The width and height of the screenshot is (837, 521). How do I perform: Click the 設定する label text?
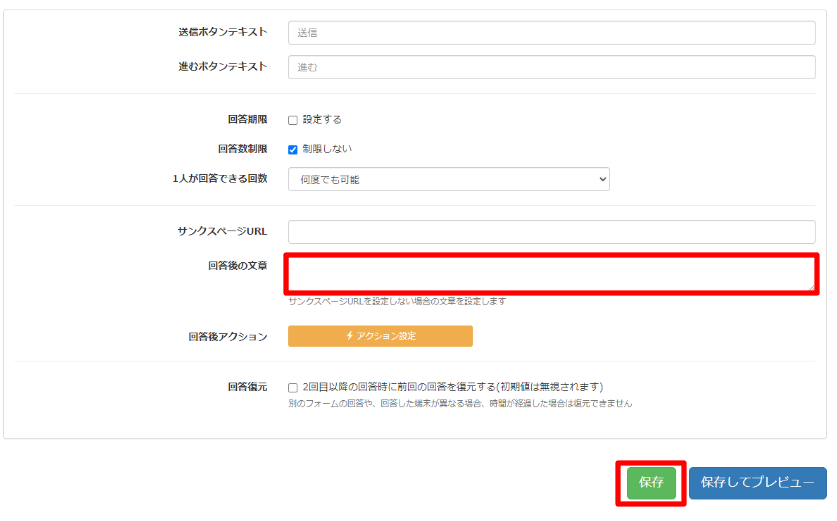click(322, 120)
